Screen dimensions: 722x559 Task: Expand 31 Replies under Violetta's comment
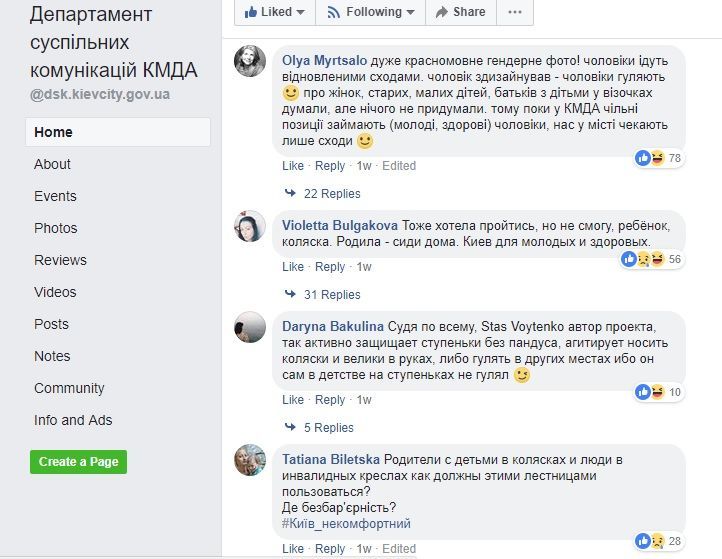332,294
